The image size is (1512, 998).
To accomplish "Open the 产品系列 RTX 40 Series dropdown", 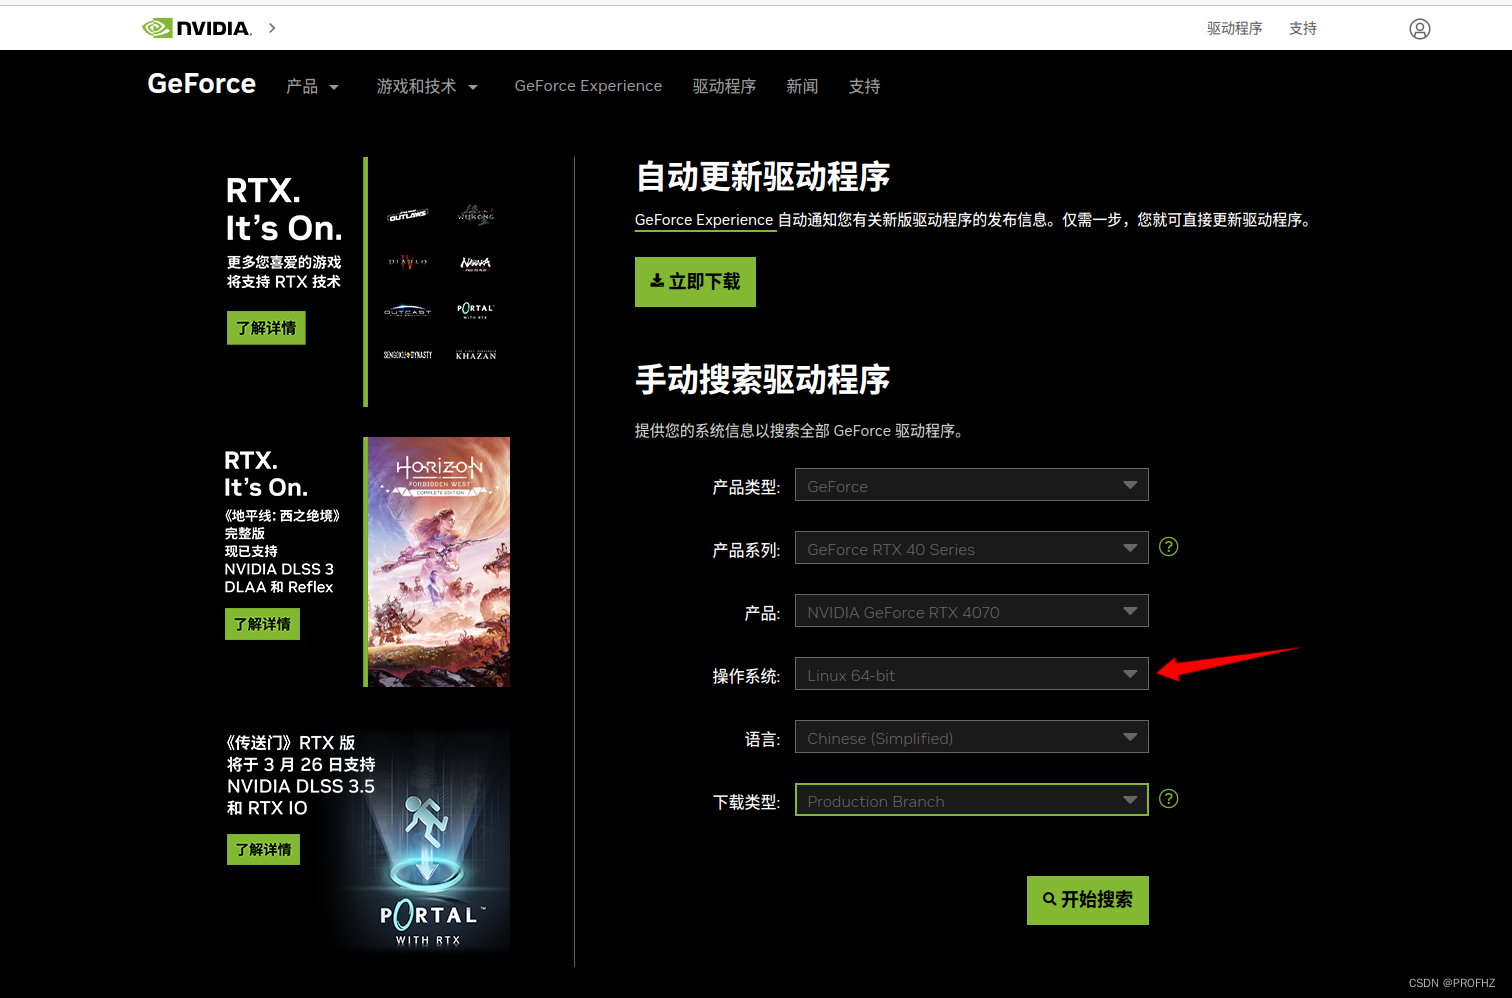I will 971,548.
